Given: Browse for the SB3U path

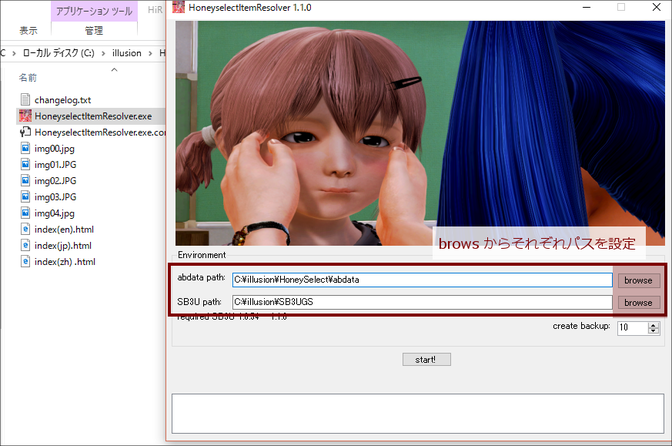Looking at the screenshot, I should click(x=639, y=302).
